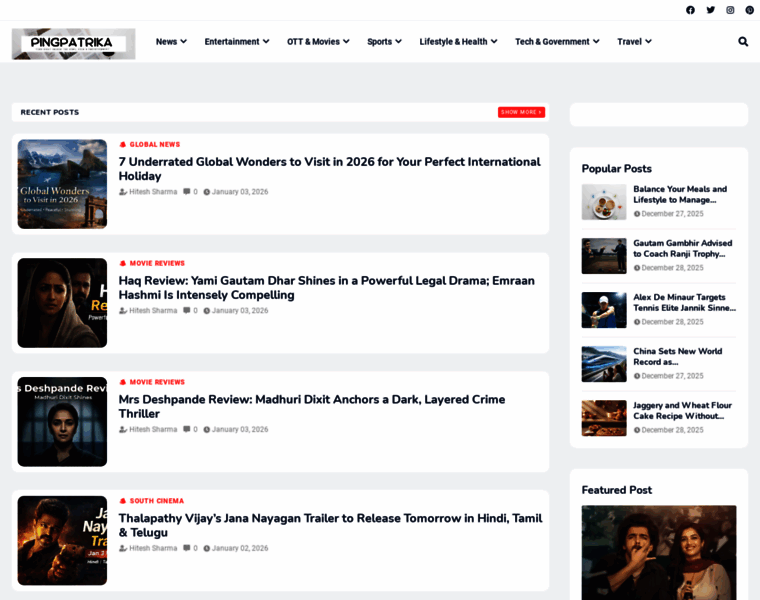Expand the Lifestyle & Health chevron
This screenshot has width=760, height=600.
[x=494, y=42]
